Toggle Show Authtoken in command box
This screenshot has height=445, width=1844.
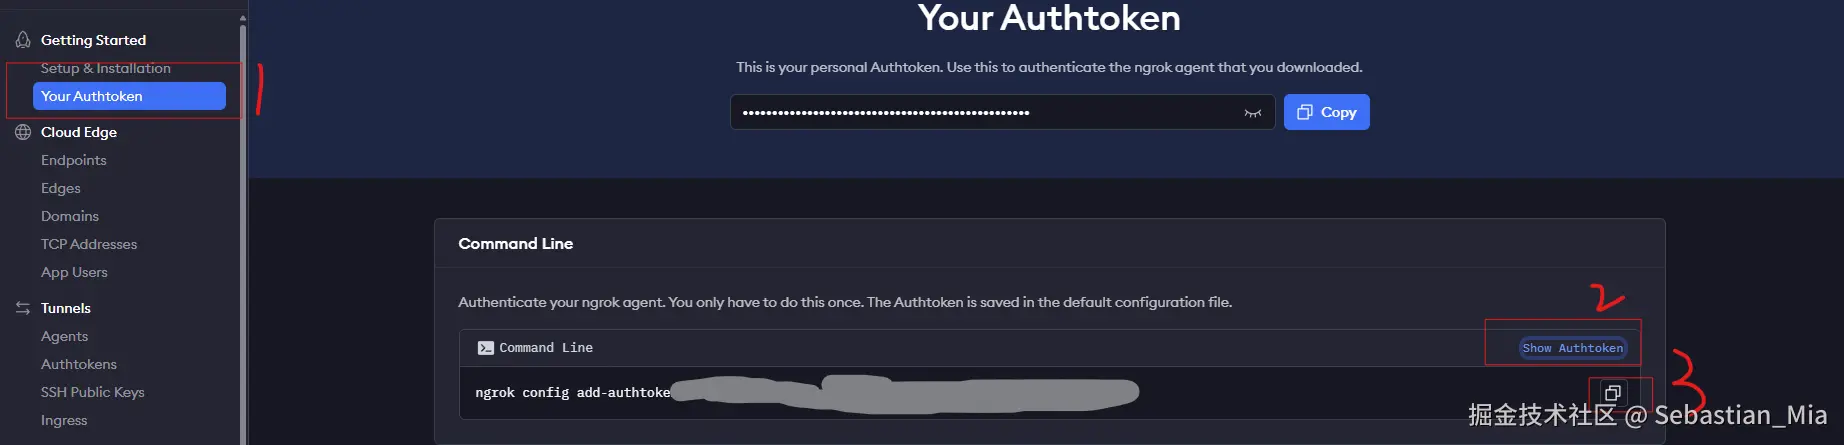1572,348
